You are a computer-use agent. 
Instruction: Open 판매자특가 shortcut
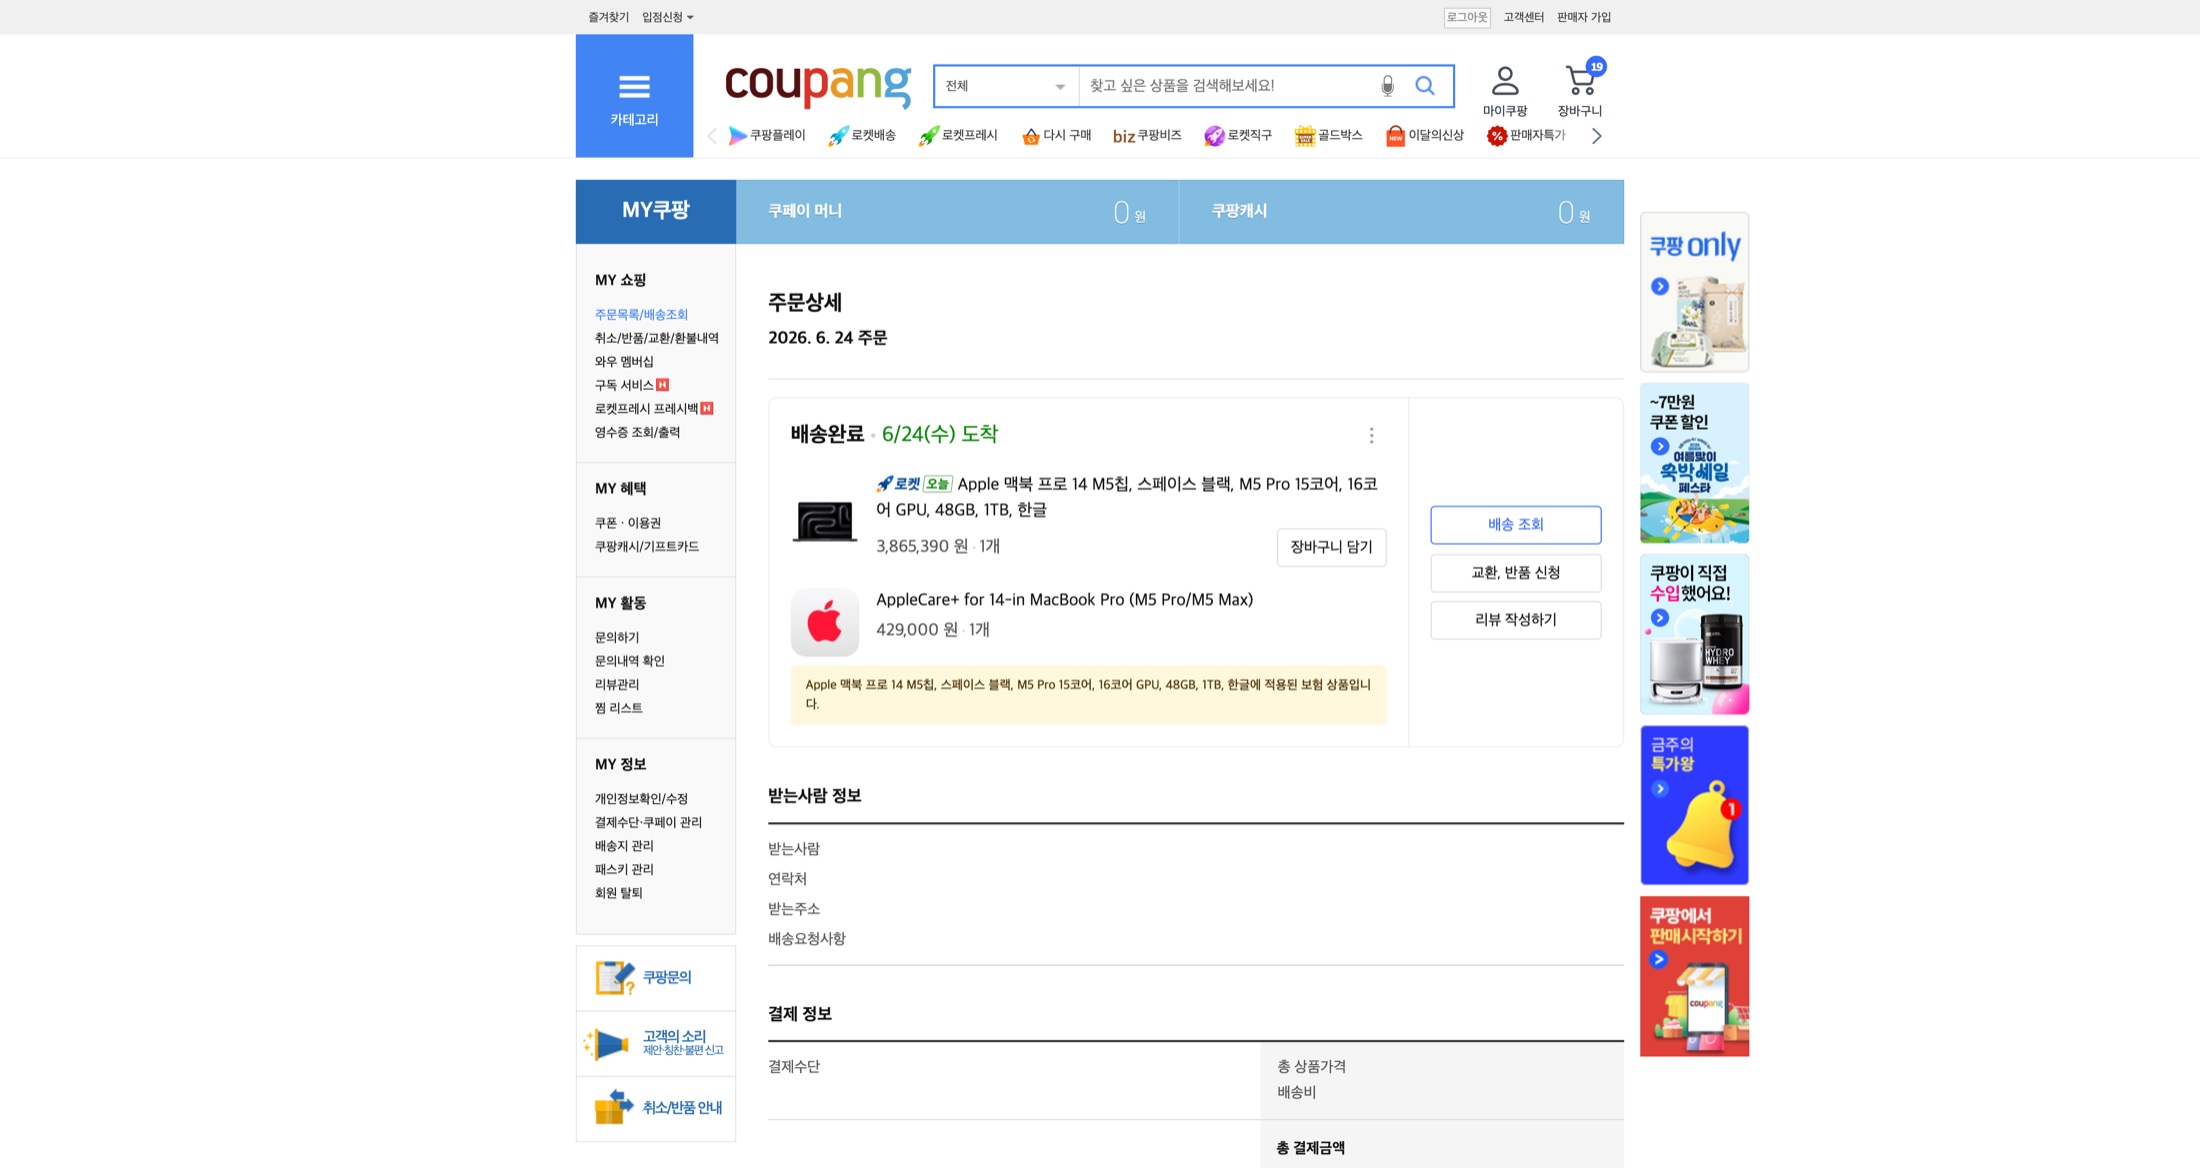point(1526,135)
